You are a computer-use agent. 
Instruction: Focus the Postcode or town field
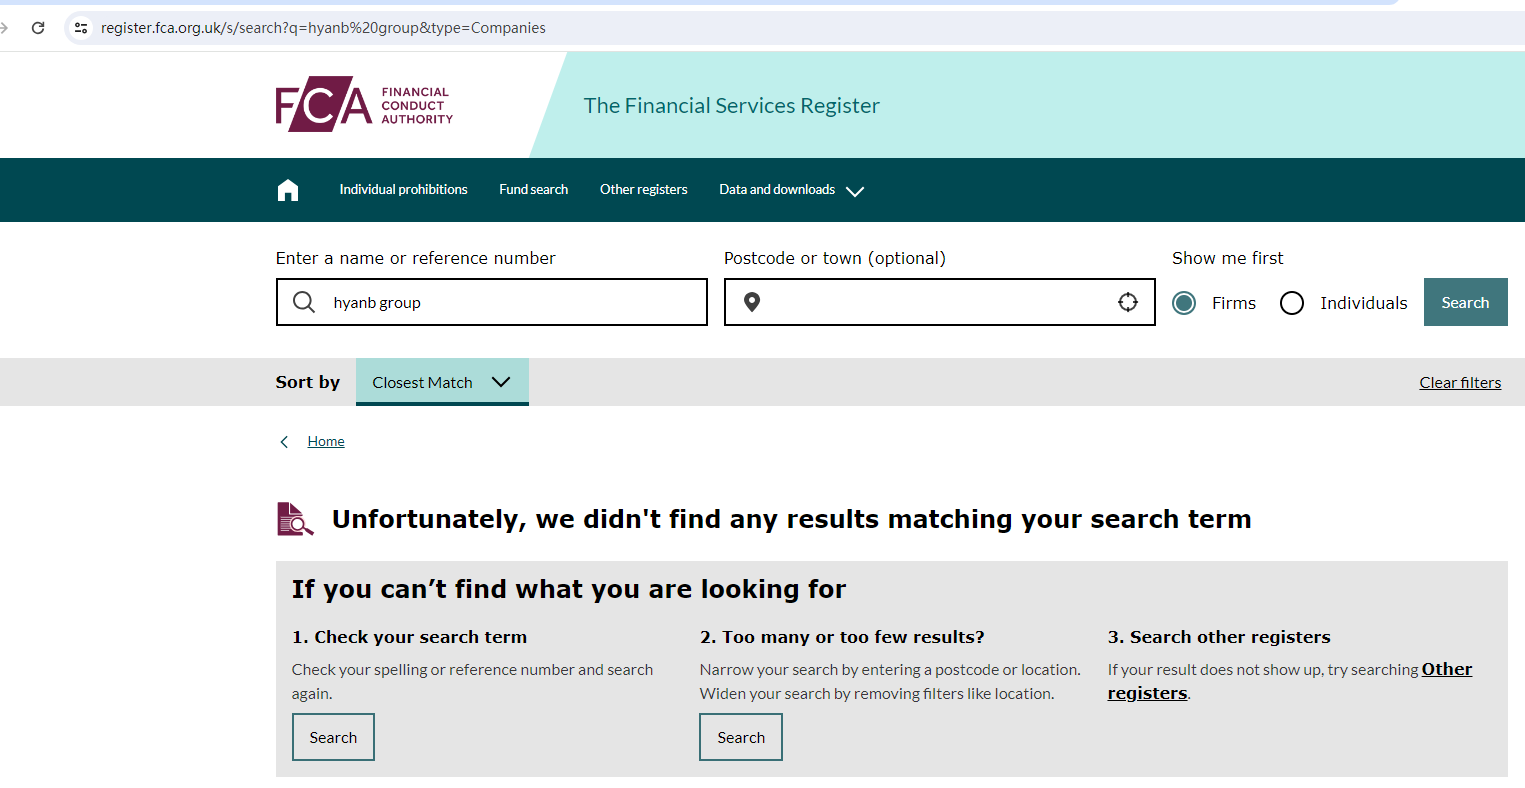click(940, 302)
